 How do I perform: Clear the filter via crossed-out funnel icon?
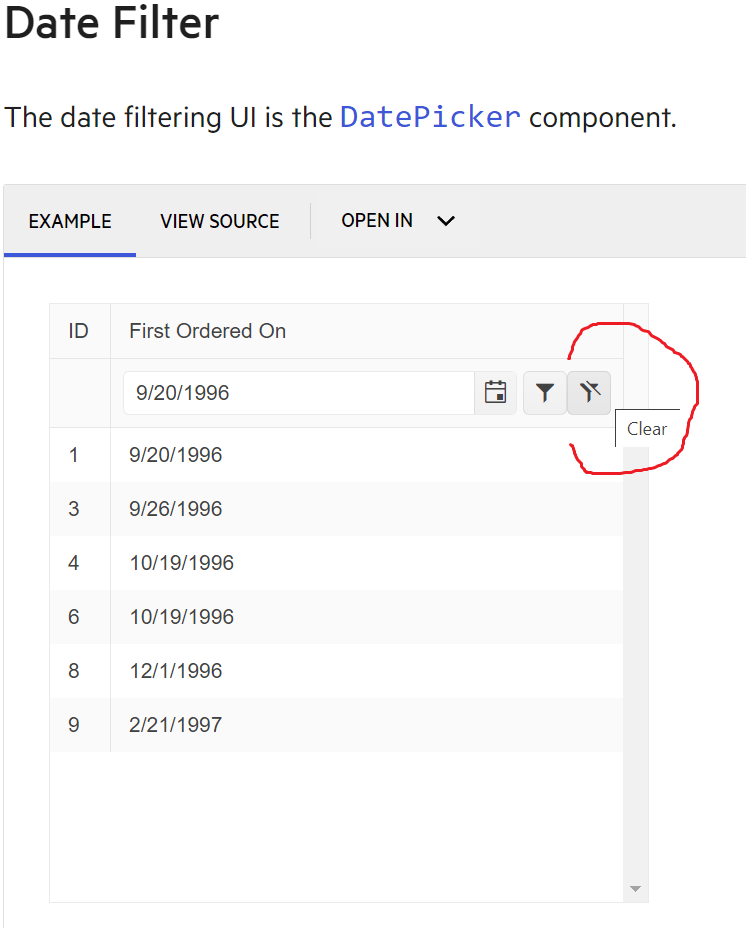[x=588, y=392]
